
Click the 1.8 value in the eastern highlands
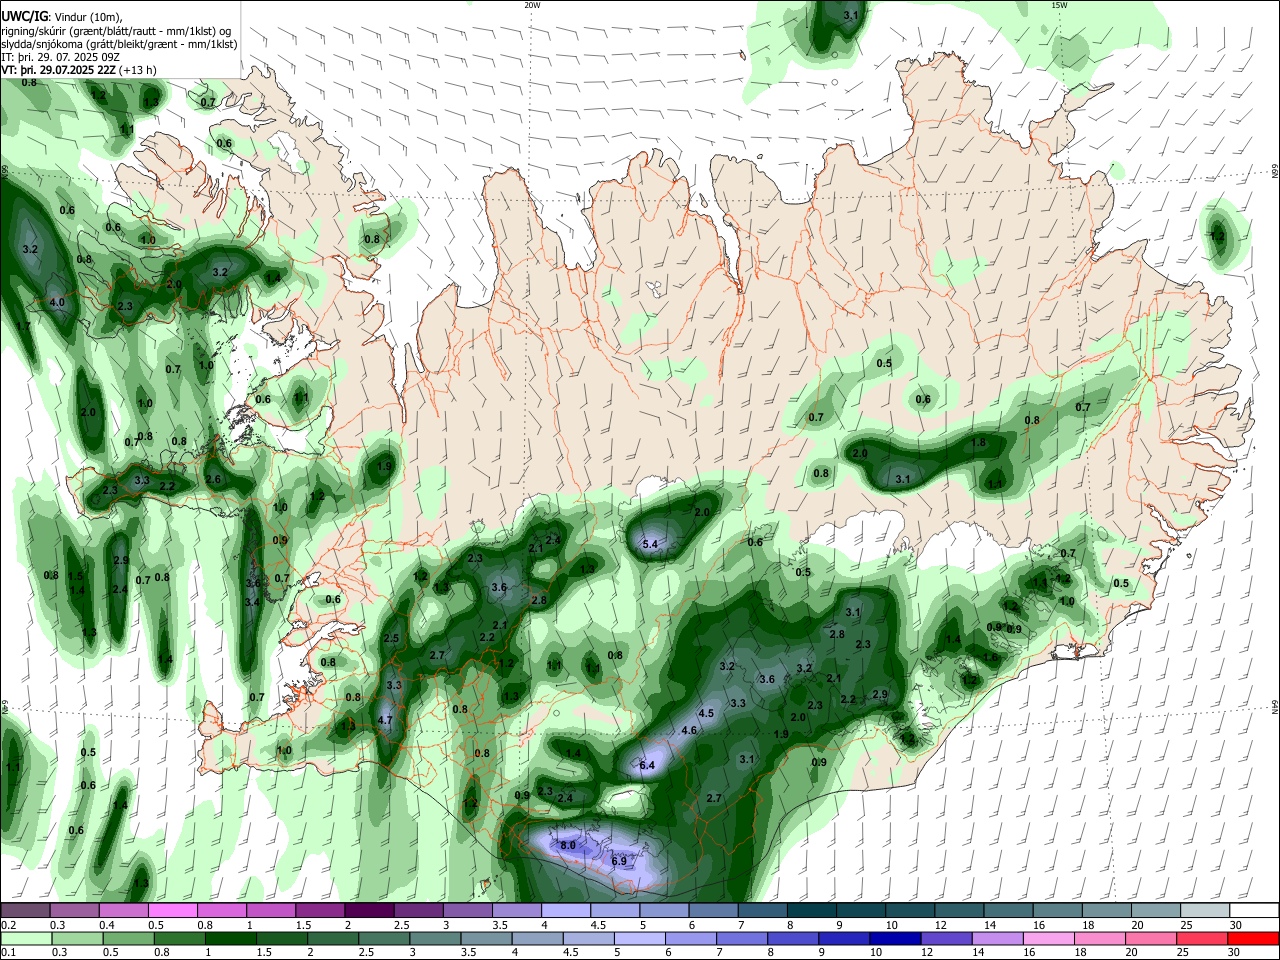point(979,443)
